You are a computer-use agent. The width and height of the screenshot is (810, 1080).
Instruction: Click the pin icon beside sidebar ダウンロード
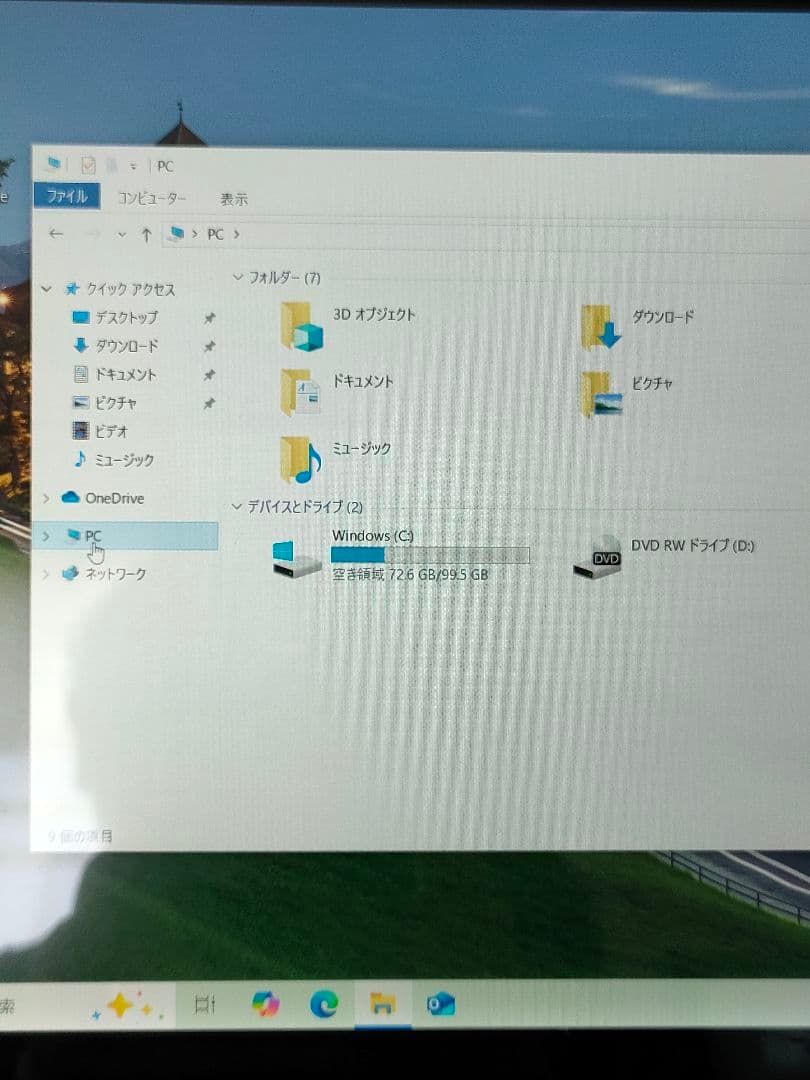[209, 346]
